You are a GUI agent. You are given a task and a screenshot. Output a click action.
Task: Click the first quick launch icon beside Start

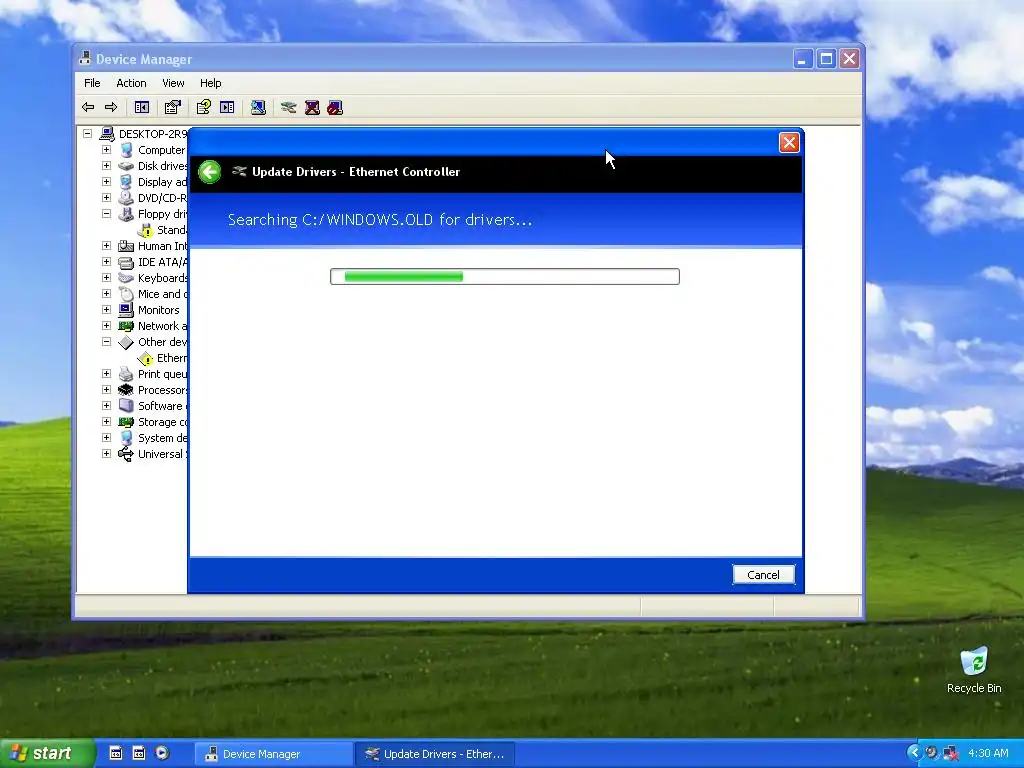116,753
